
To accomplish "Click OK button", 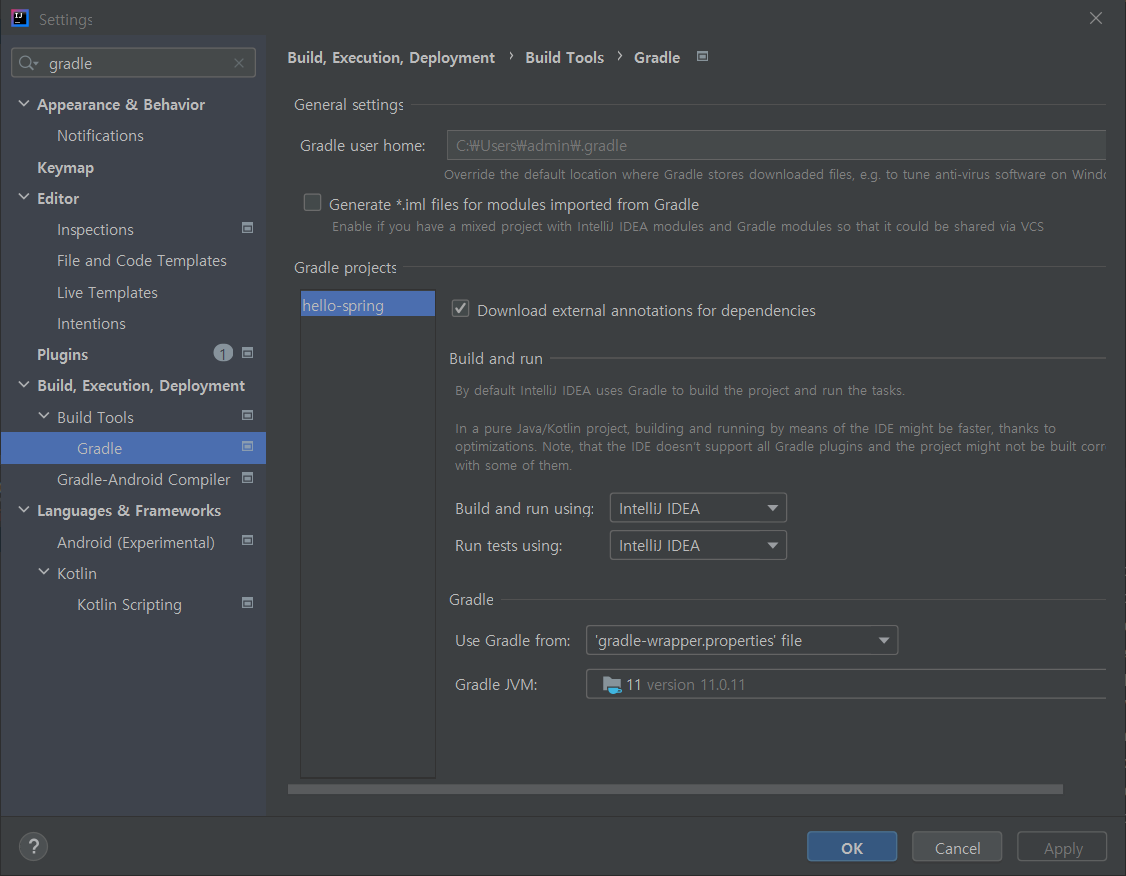I will 852,847.
